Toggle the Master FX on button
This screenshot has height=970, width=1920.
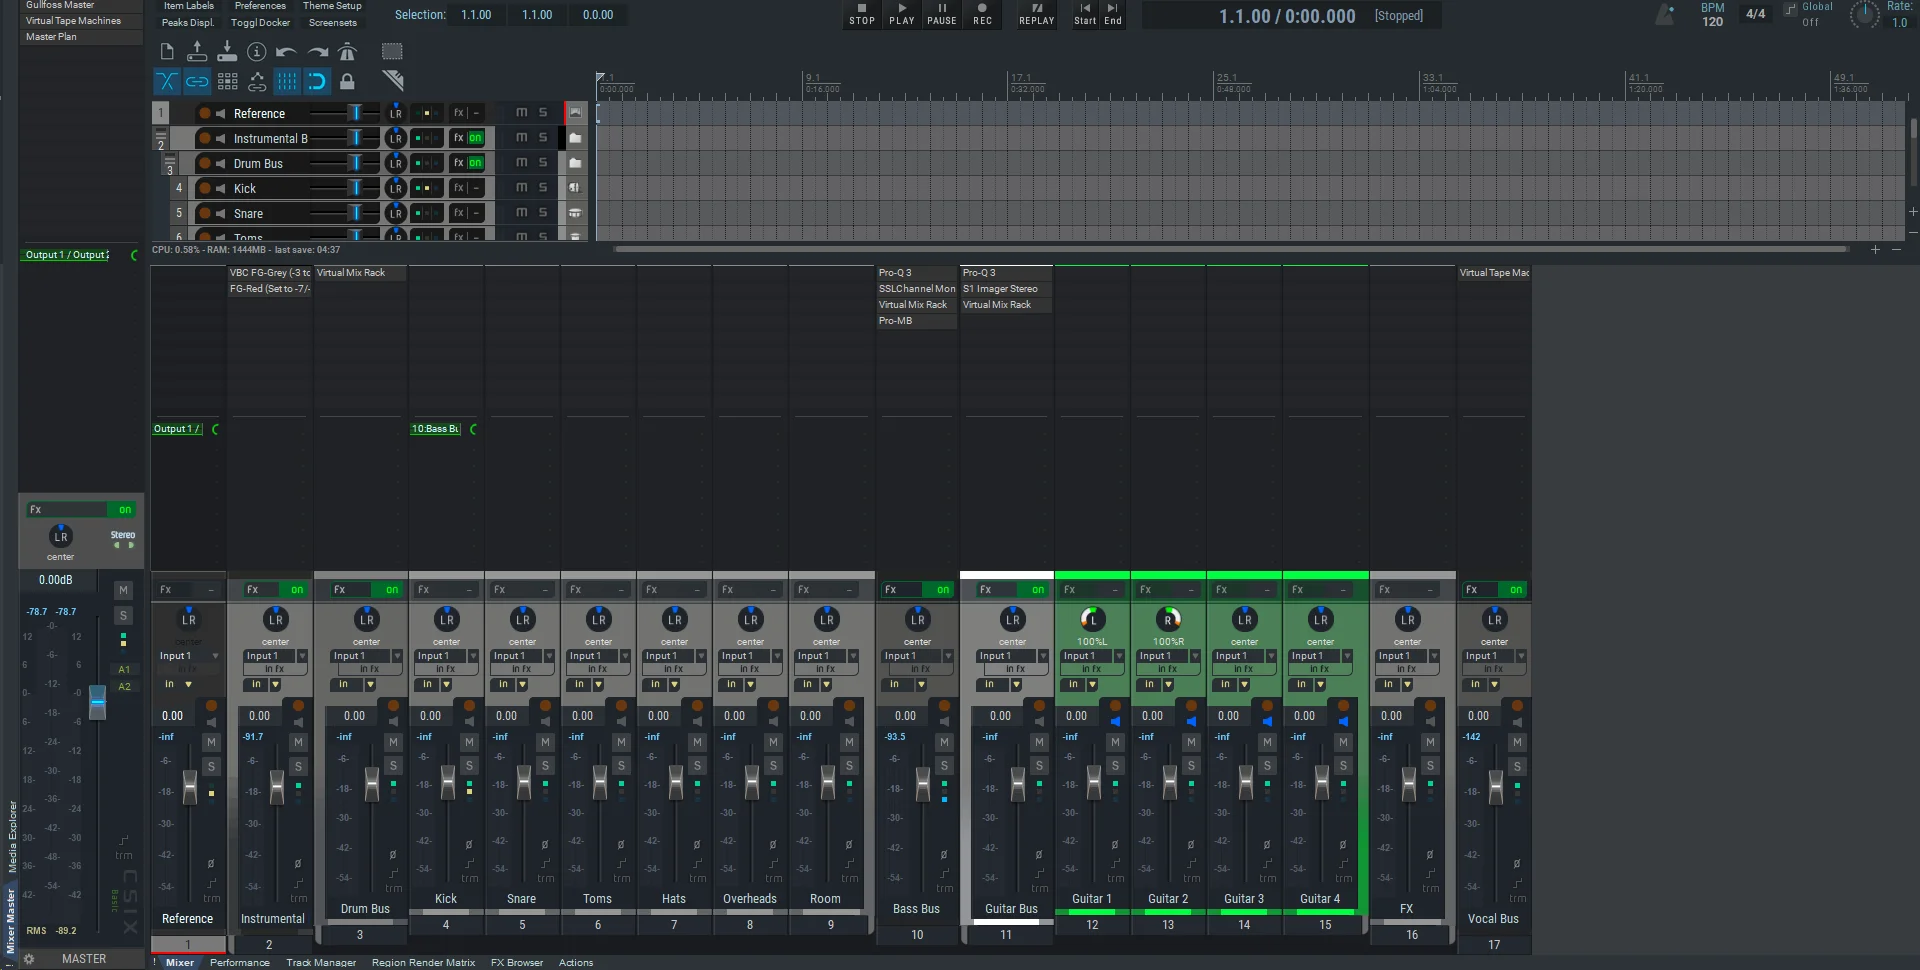125,510
